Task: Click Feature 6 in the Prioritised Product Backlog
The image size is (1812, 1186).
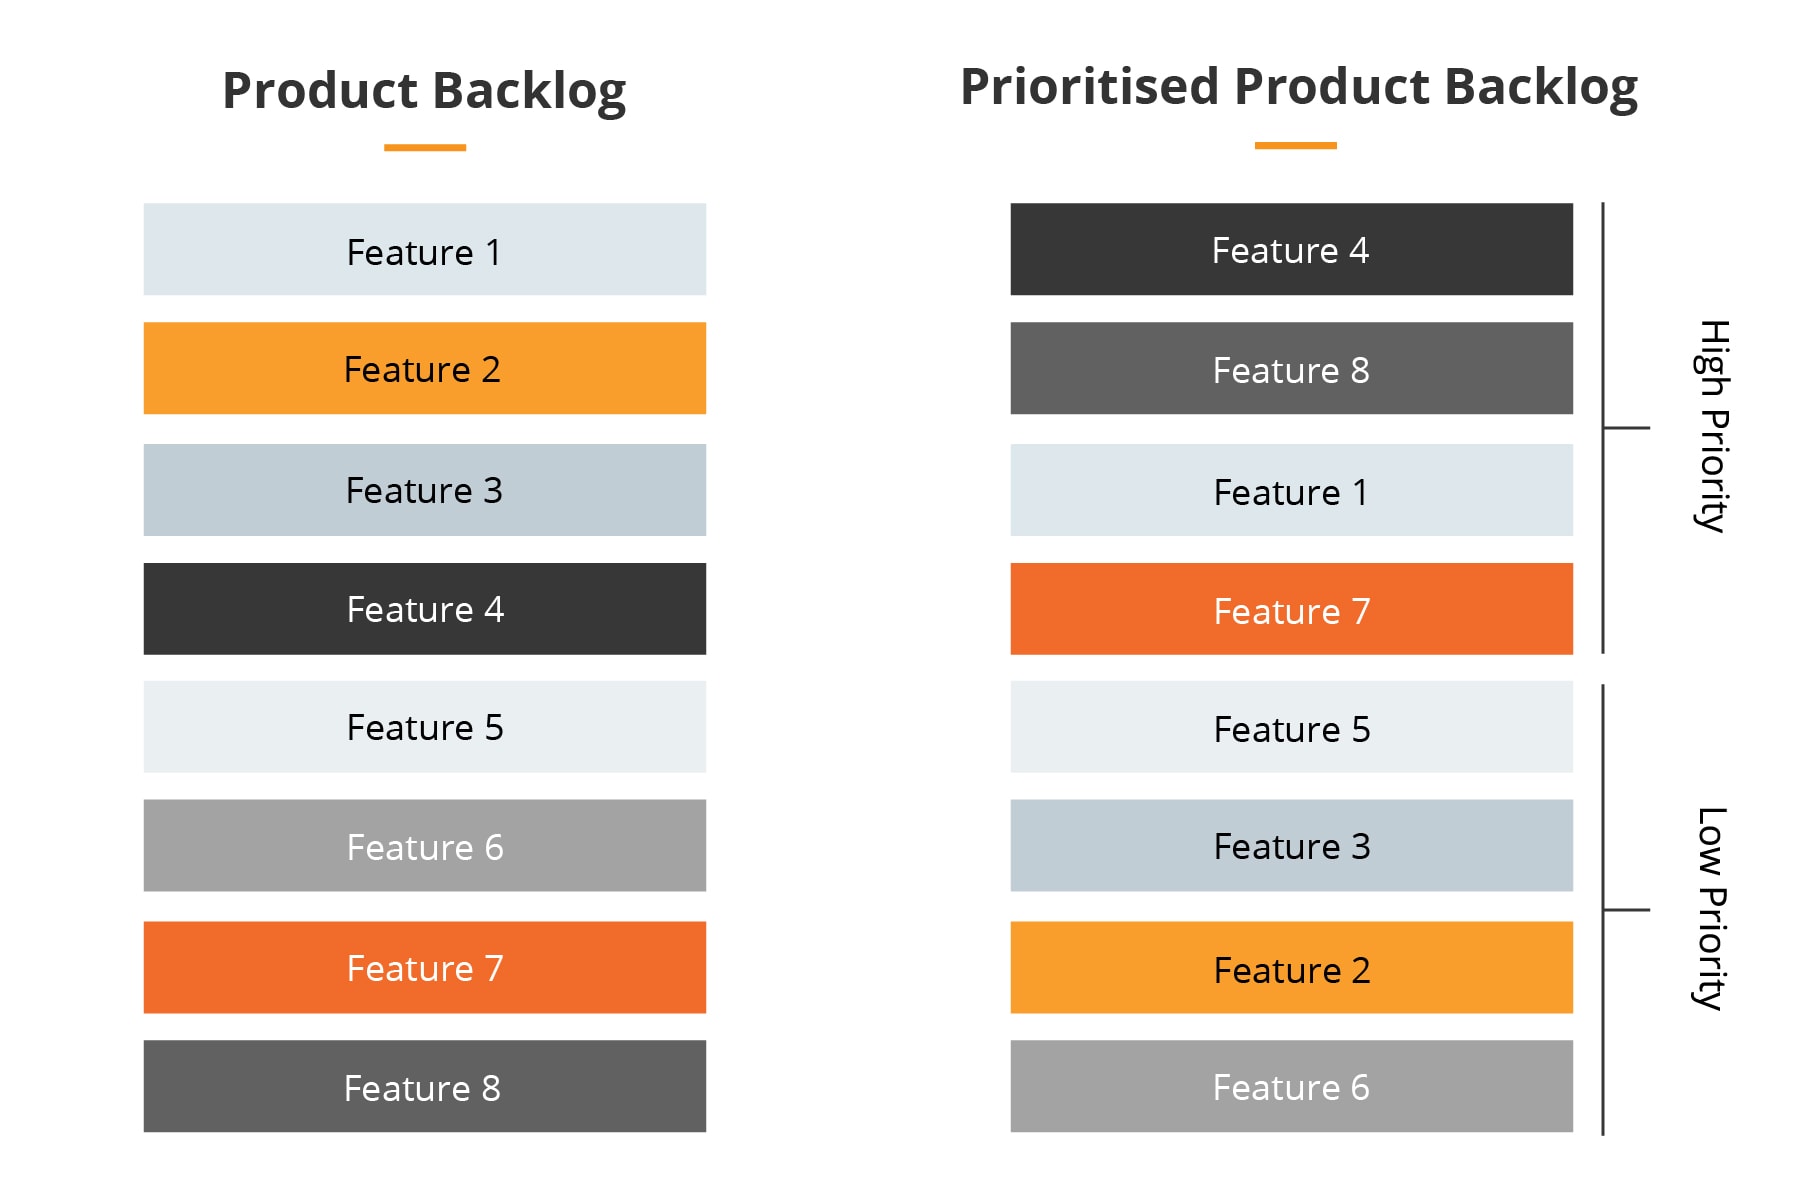Action: pos(1291,1086)
